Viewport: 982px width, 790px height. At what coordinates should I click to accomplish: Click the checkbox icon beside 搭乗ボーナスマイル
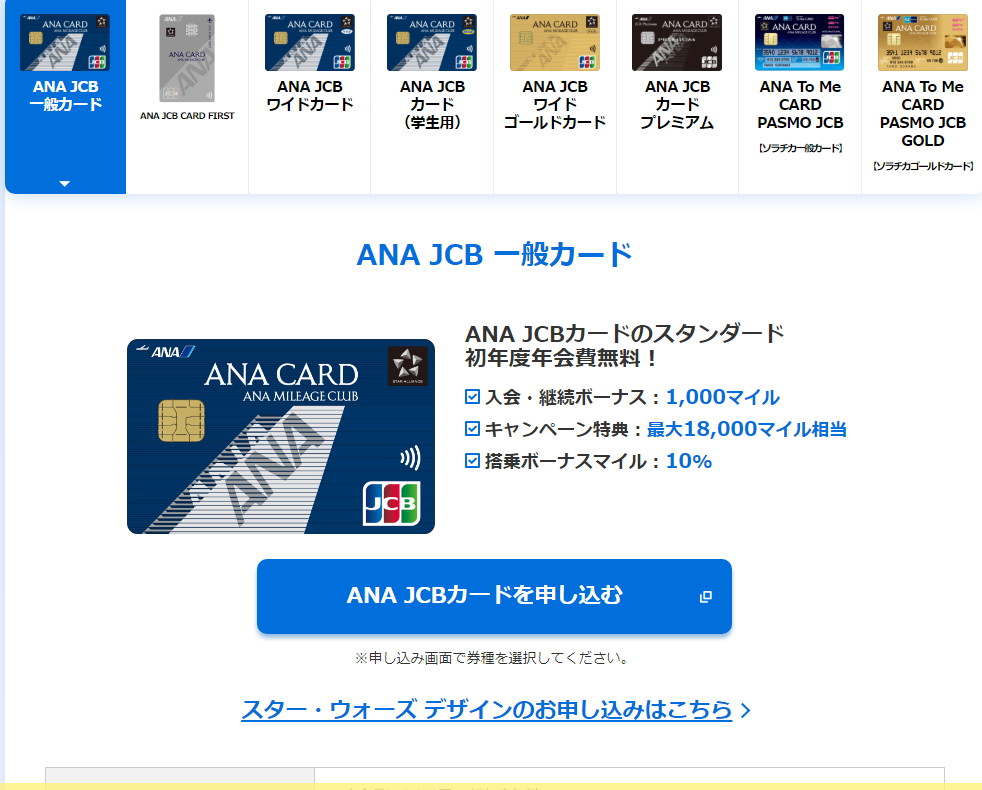click(x=473, y=461)
